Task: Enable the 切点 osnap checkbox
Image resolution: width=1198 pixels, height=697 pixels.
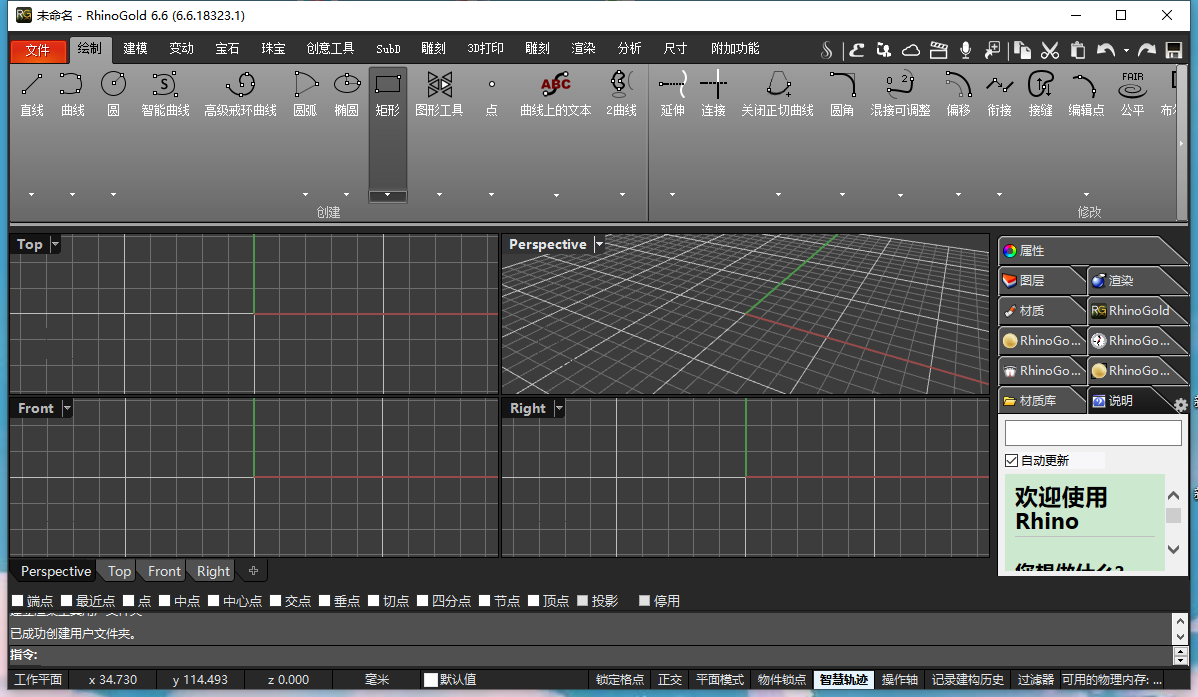Action: 374,601
